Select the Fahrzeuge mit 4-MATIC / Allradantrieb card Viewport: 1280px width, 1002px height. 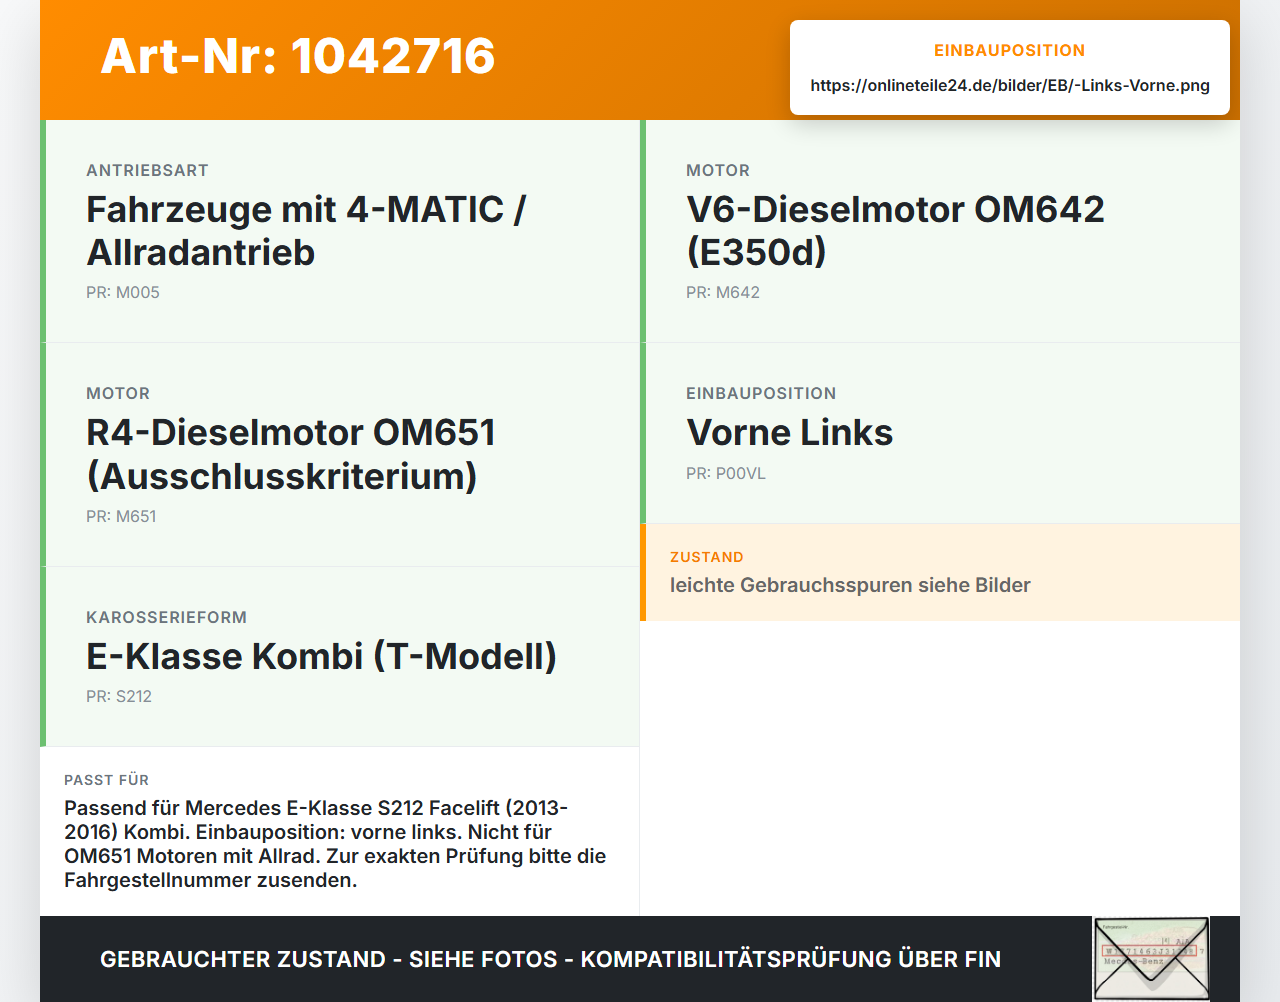(340, 231)
